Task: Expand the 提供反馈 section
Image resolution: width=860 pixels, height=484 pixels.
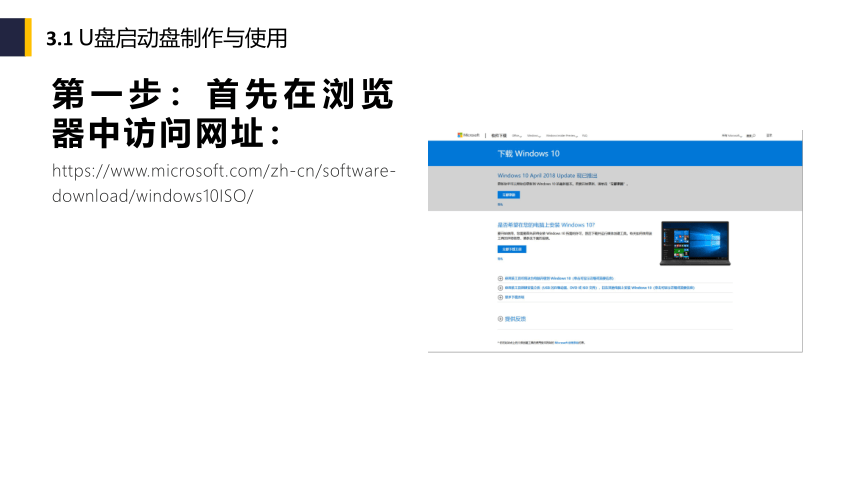Action: (512, 319)
